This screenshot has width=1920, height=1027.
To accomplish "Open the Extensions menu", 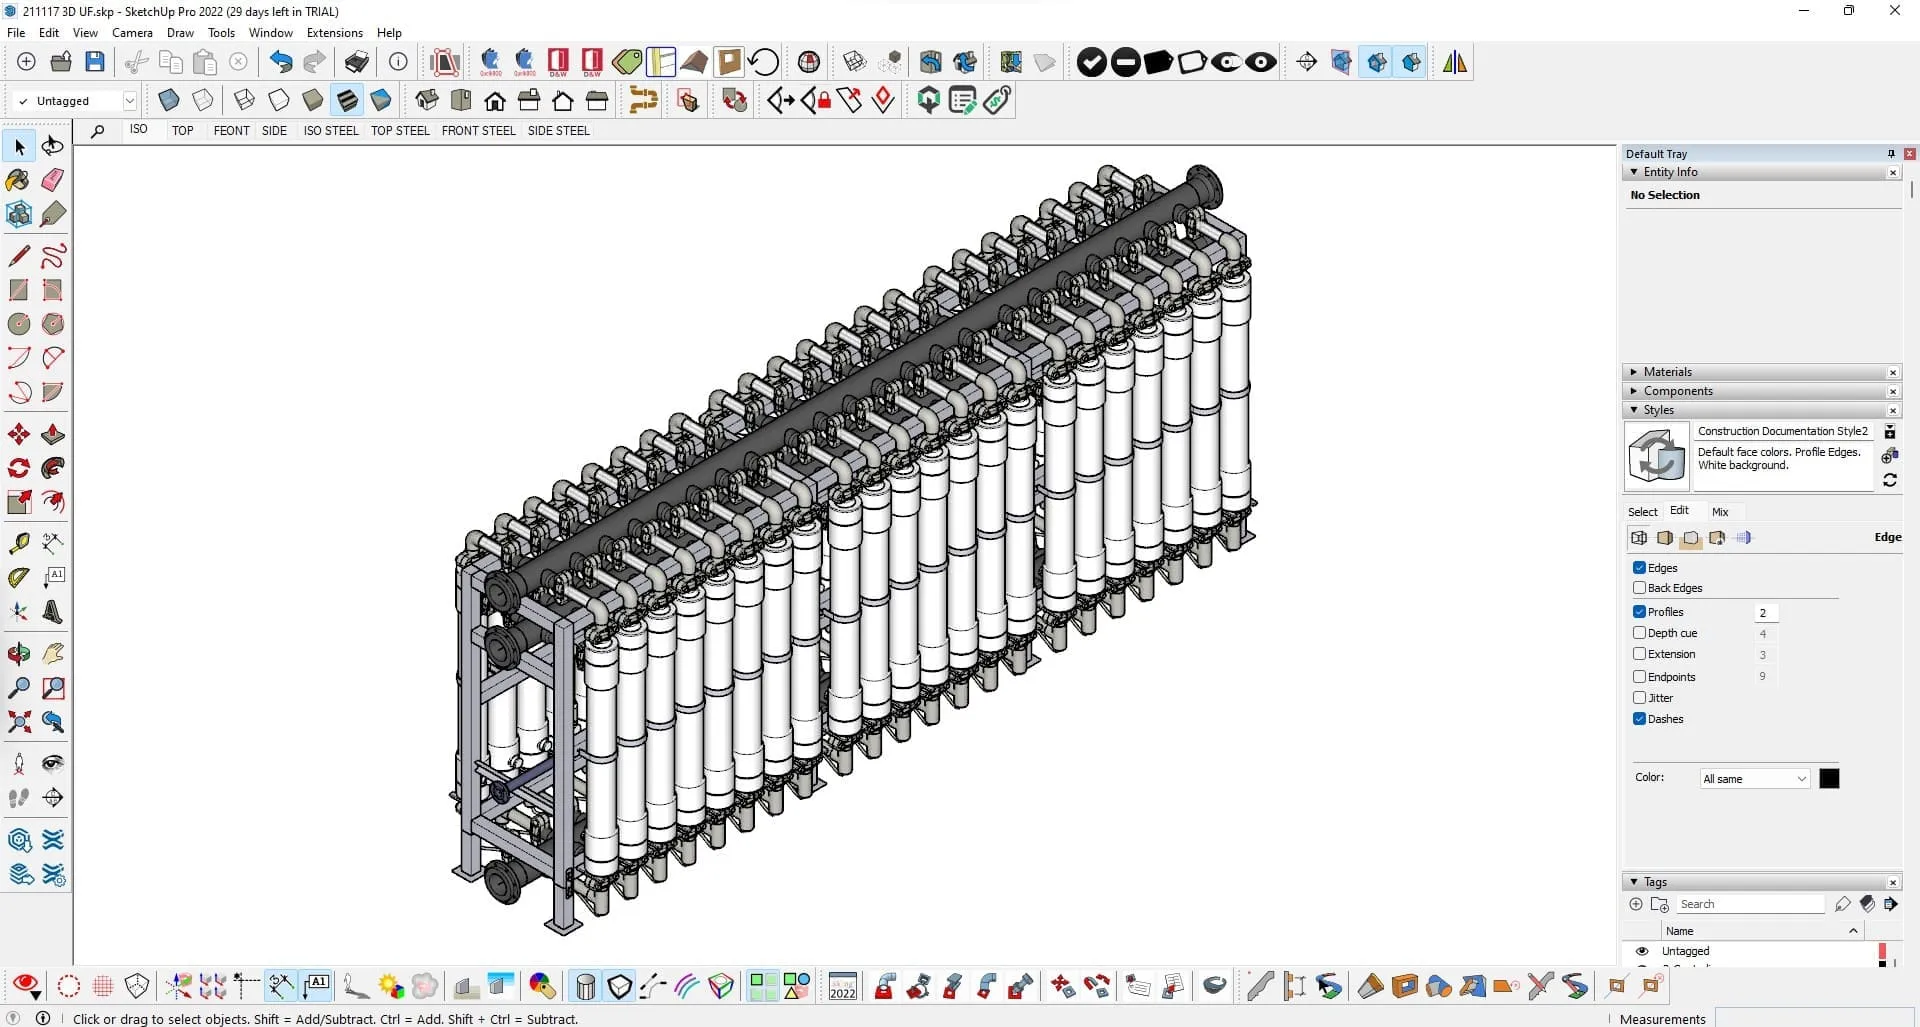I will (x=335, y=33).
